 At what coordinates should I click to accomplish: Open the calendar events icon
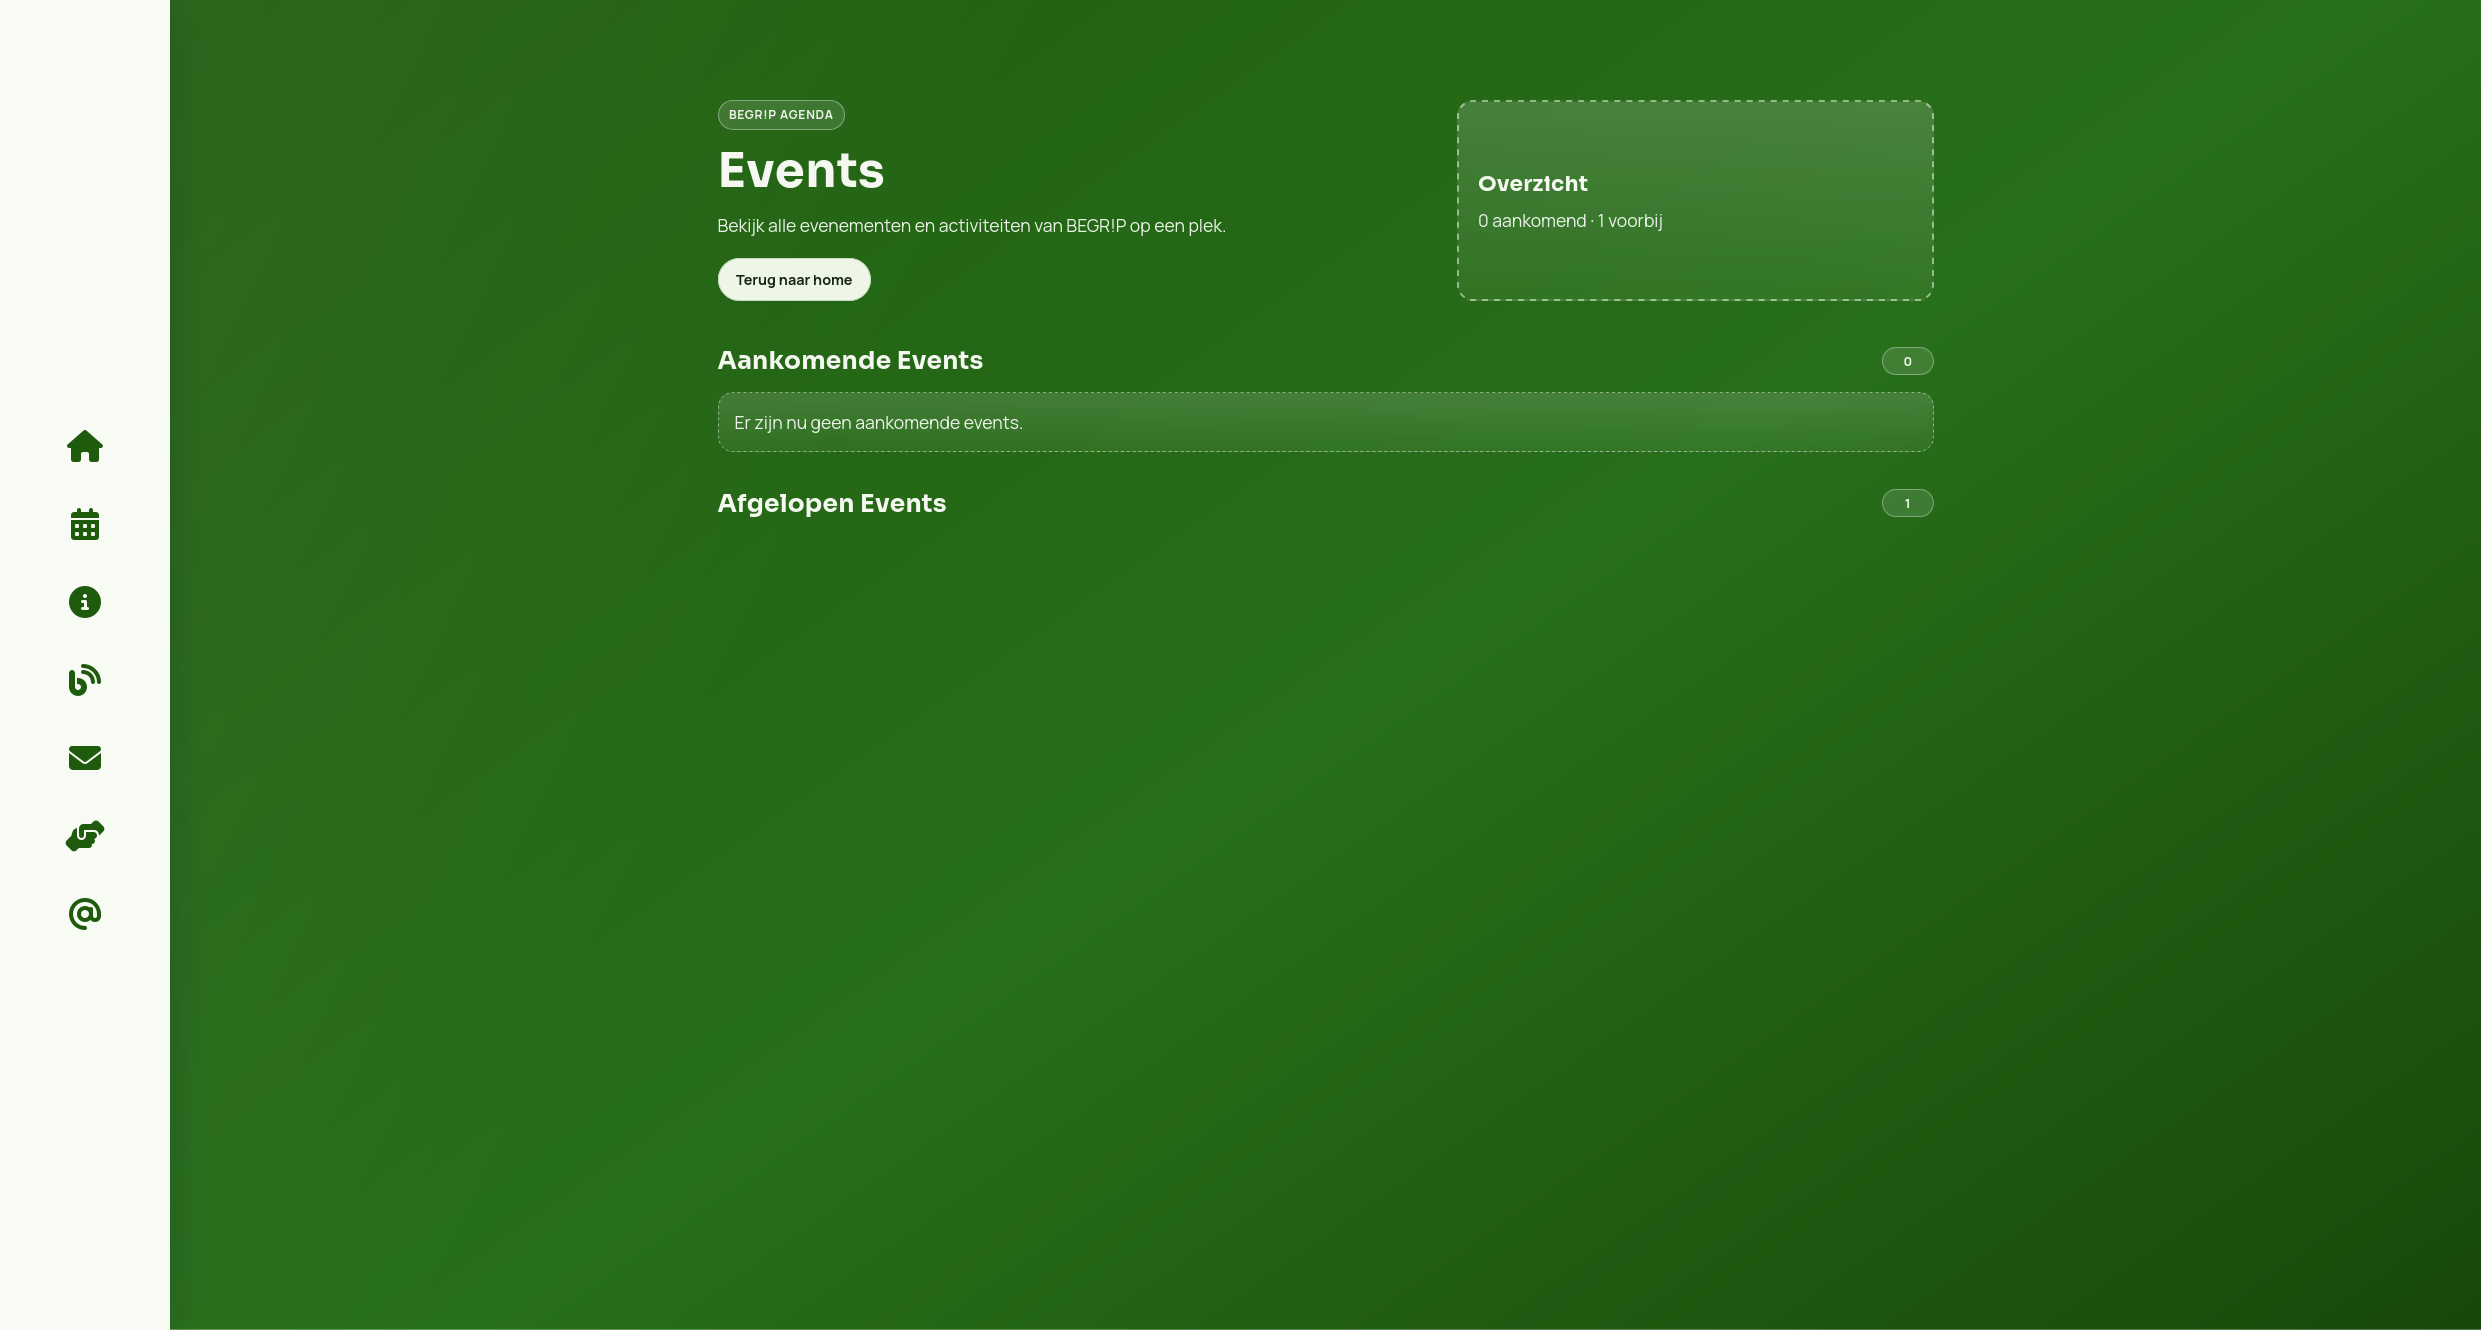tap(85, 524)
